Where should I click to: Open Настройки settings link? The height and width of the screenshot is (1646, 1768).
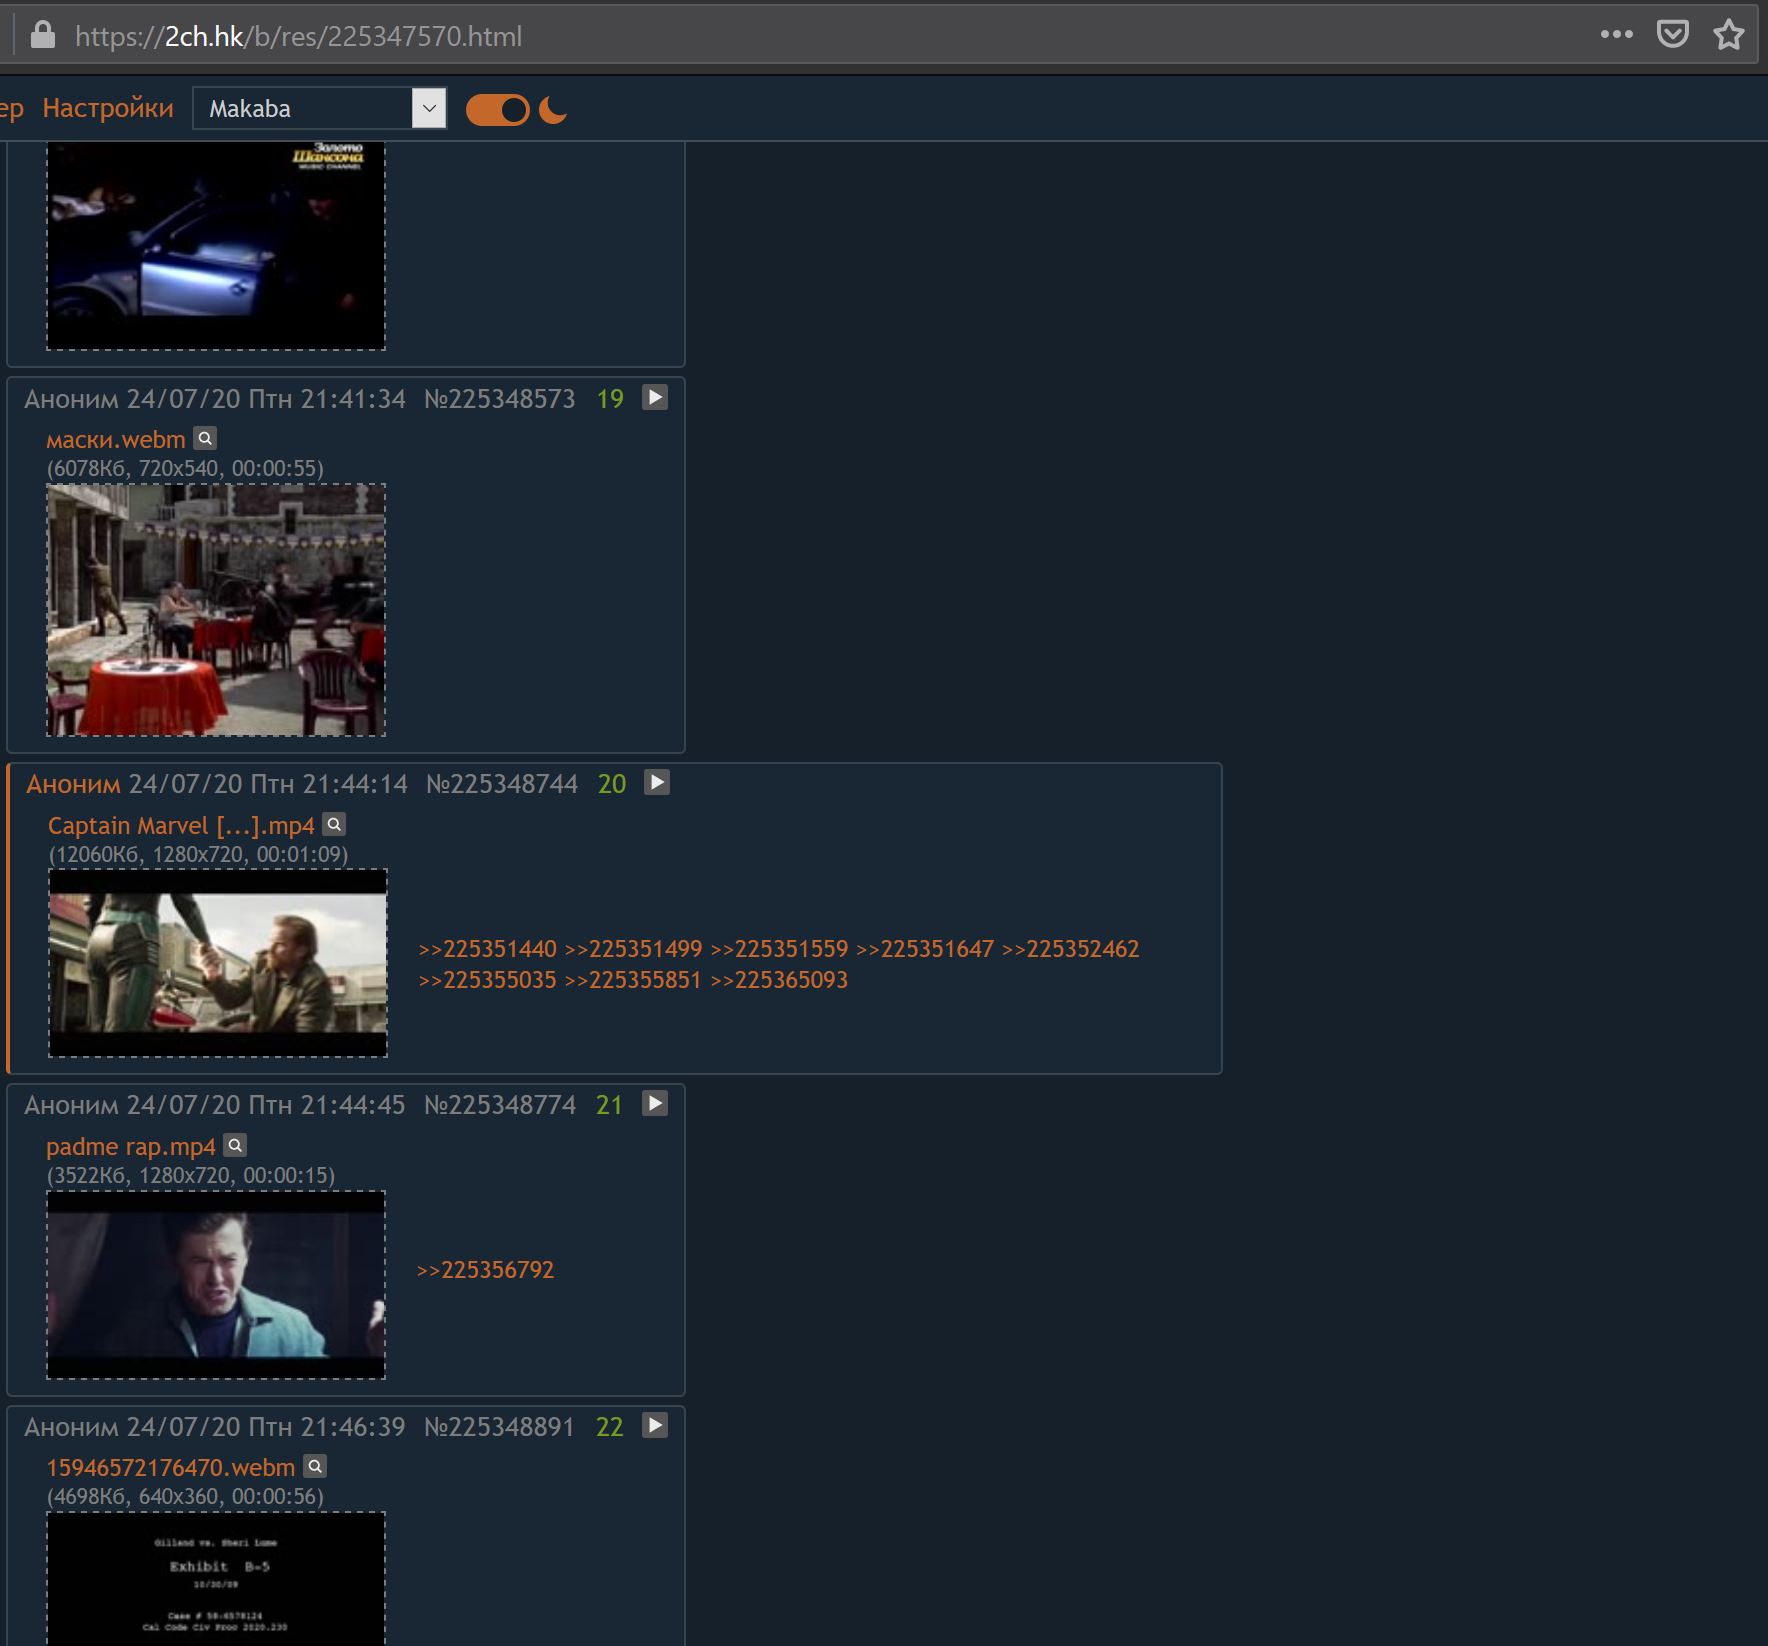108,108
